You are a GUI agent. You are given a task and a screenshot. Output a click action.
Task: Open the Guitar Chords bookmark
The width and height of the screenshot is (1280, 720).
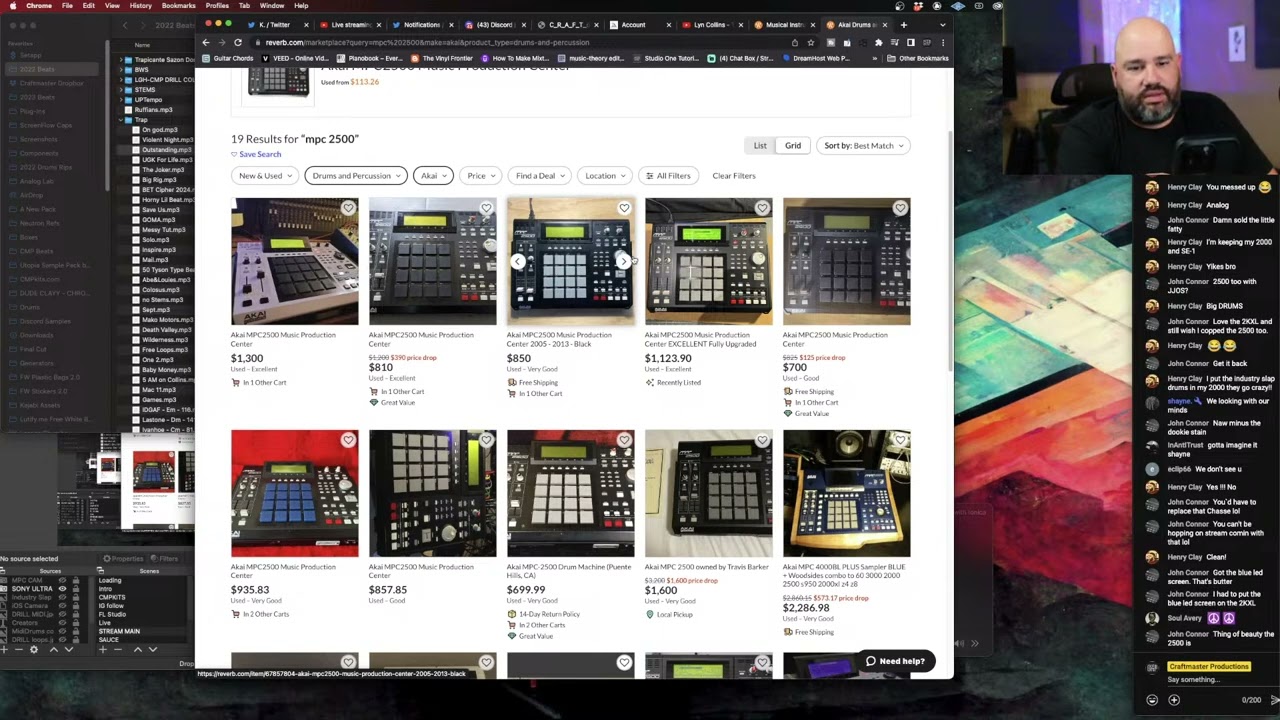coord(228,58)
